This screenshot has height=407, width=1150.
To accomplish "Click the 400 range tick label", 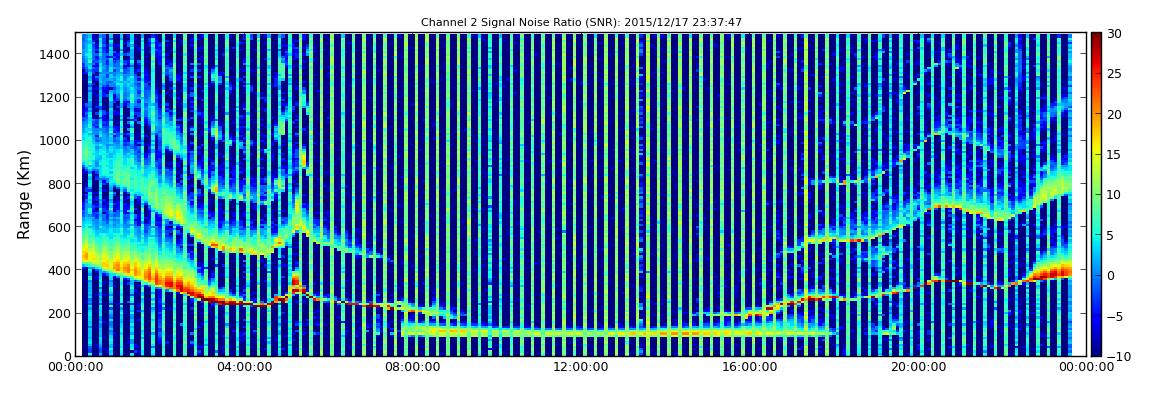I will click(59, 271).
